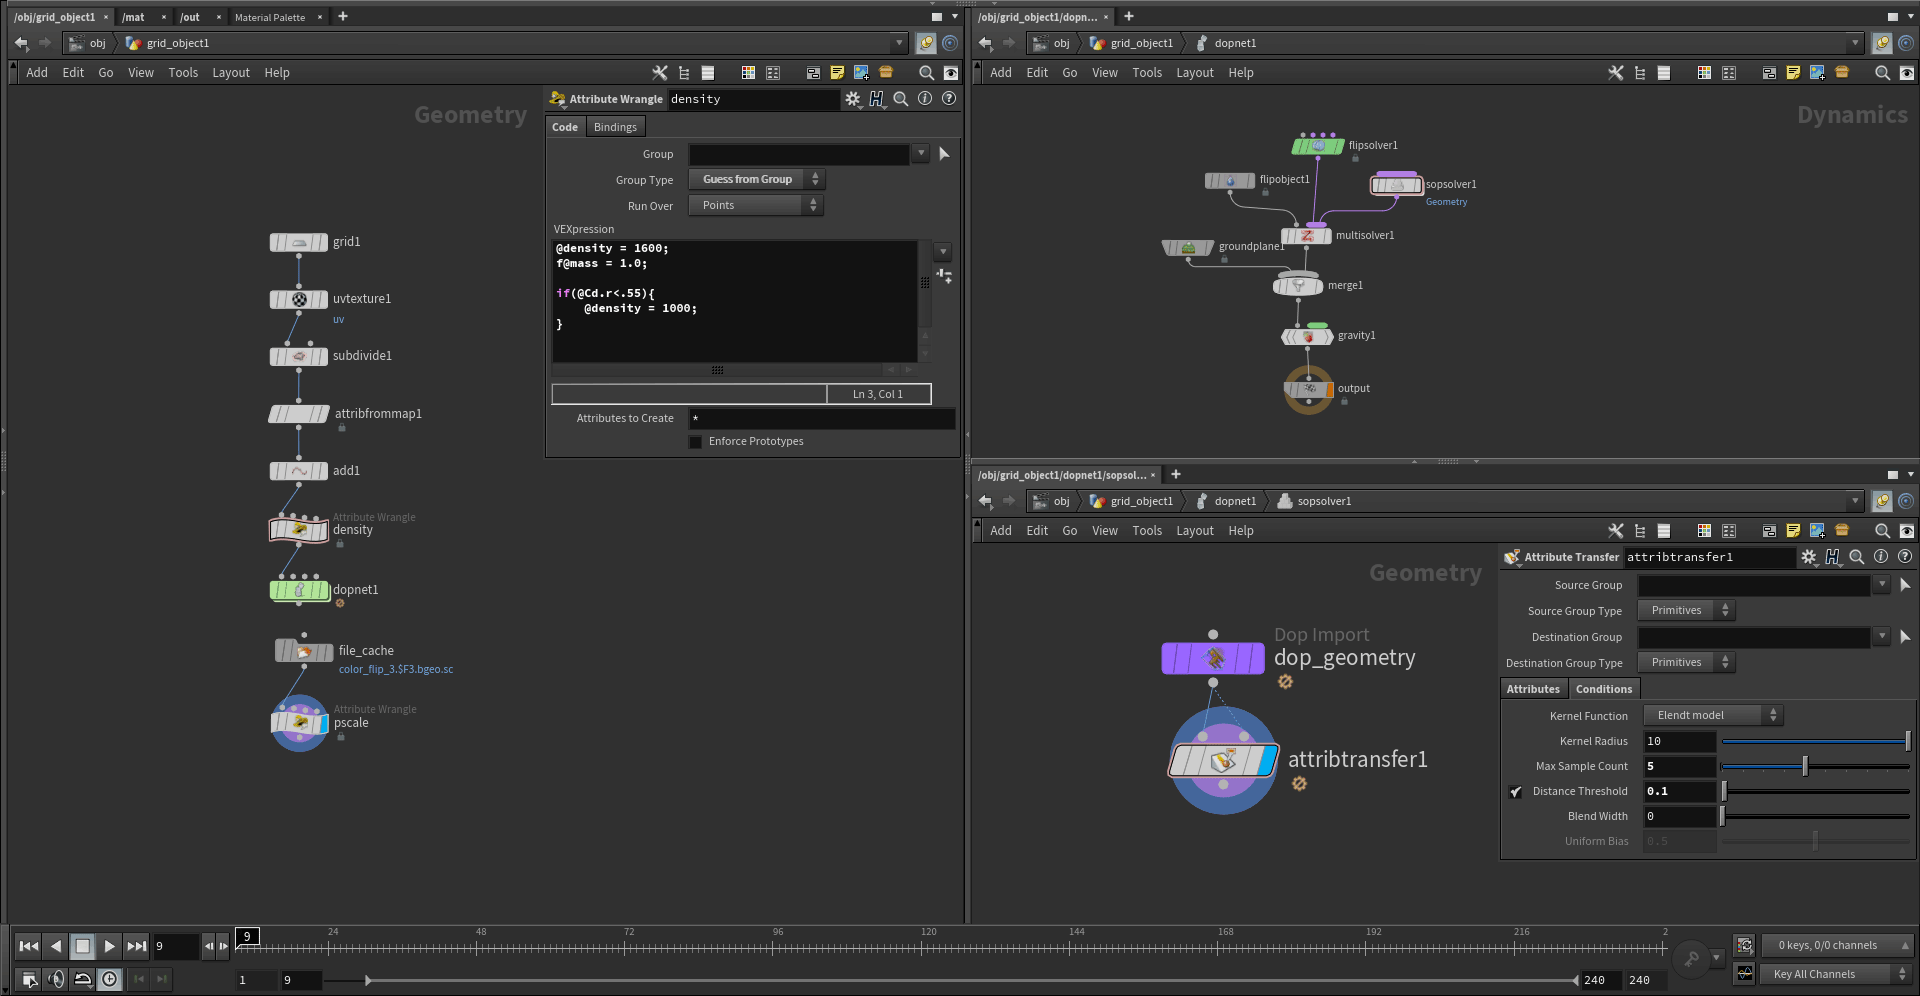Click the gear icon in Attribute Wrangle header
This screenshot has width=1920, height=996.
pyautogui.click(x=852, y=99)
